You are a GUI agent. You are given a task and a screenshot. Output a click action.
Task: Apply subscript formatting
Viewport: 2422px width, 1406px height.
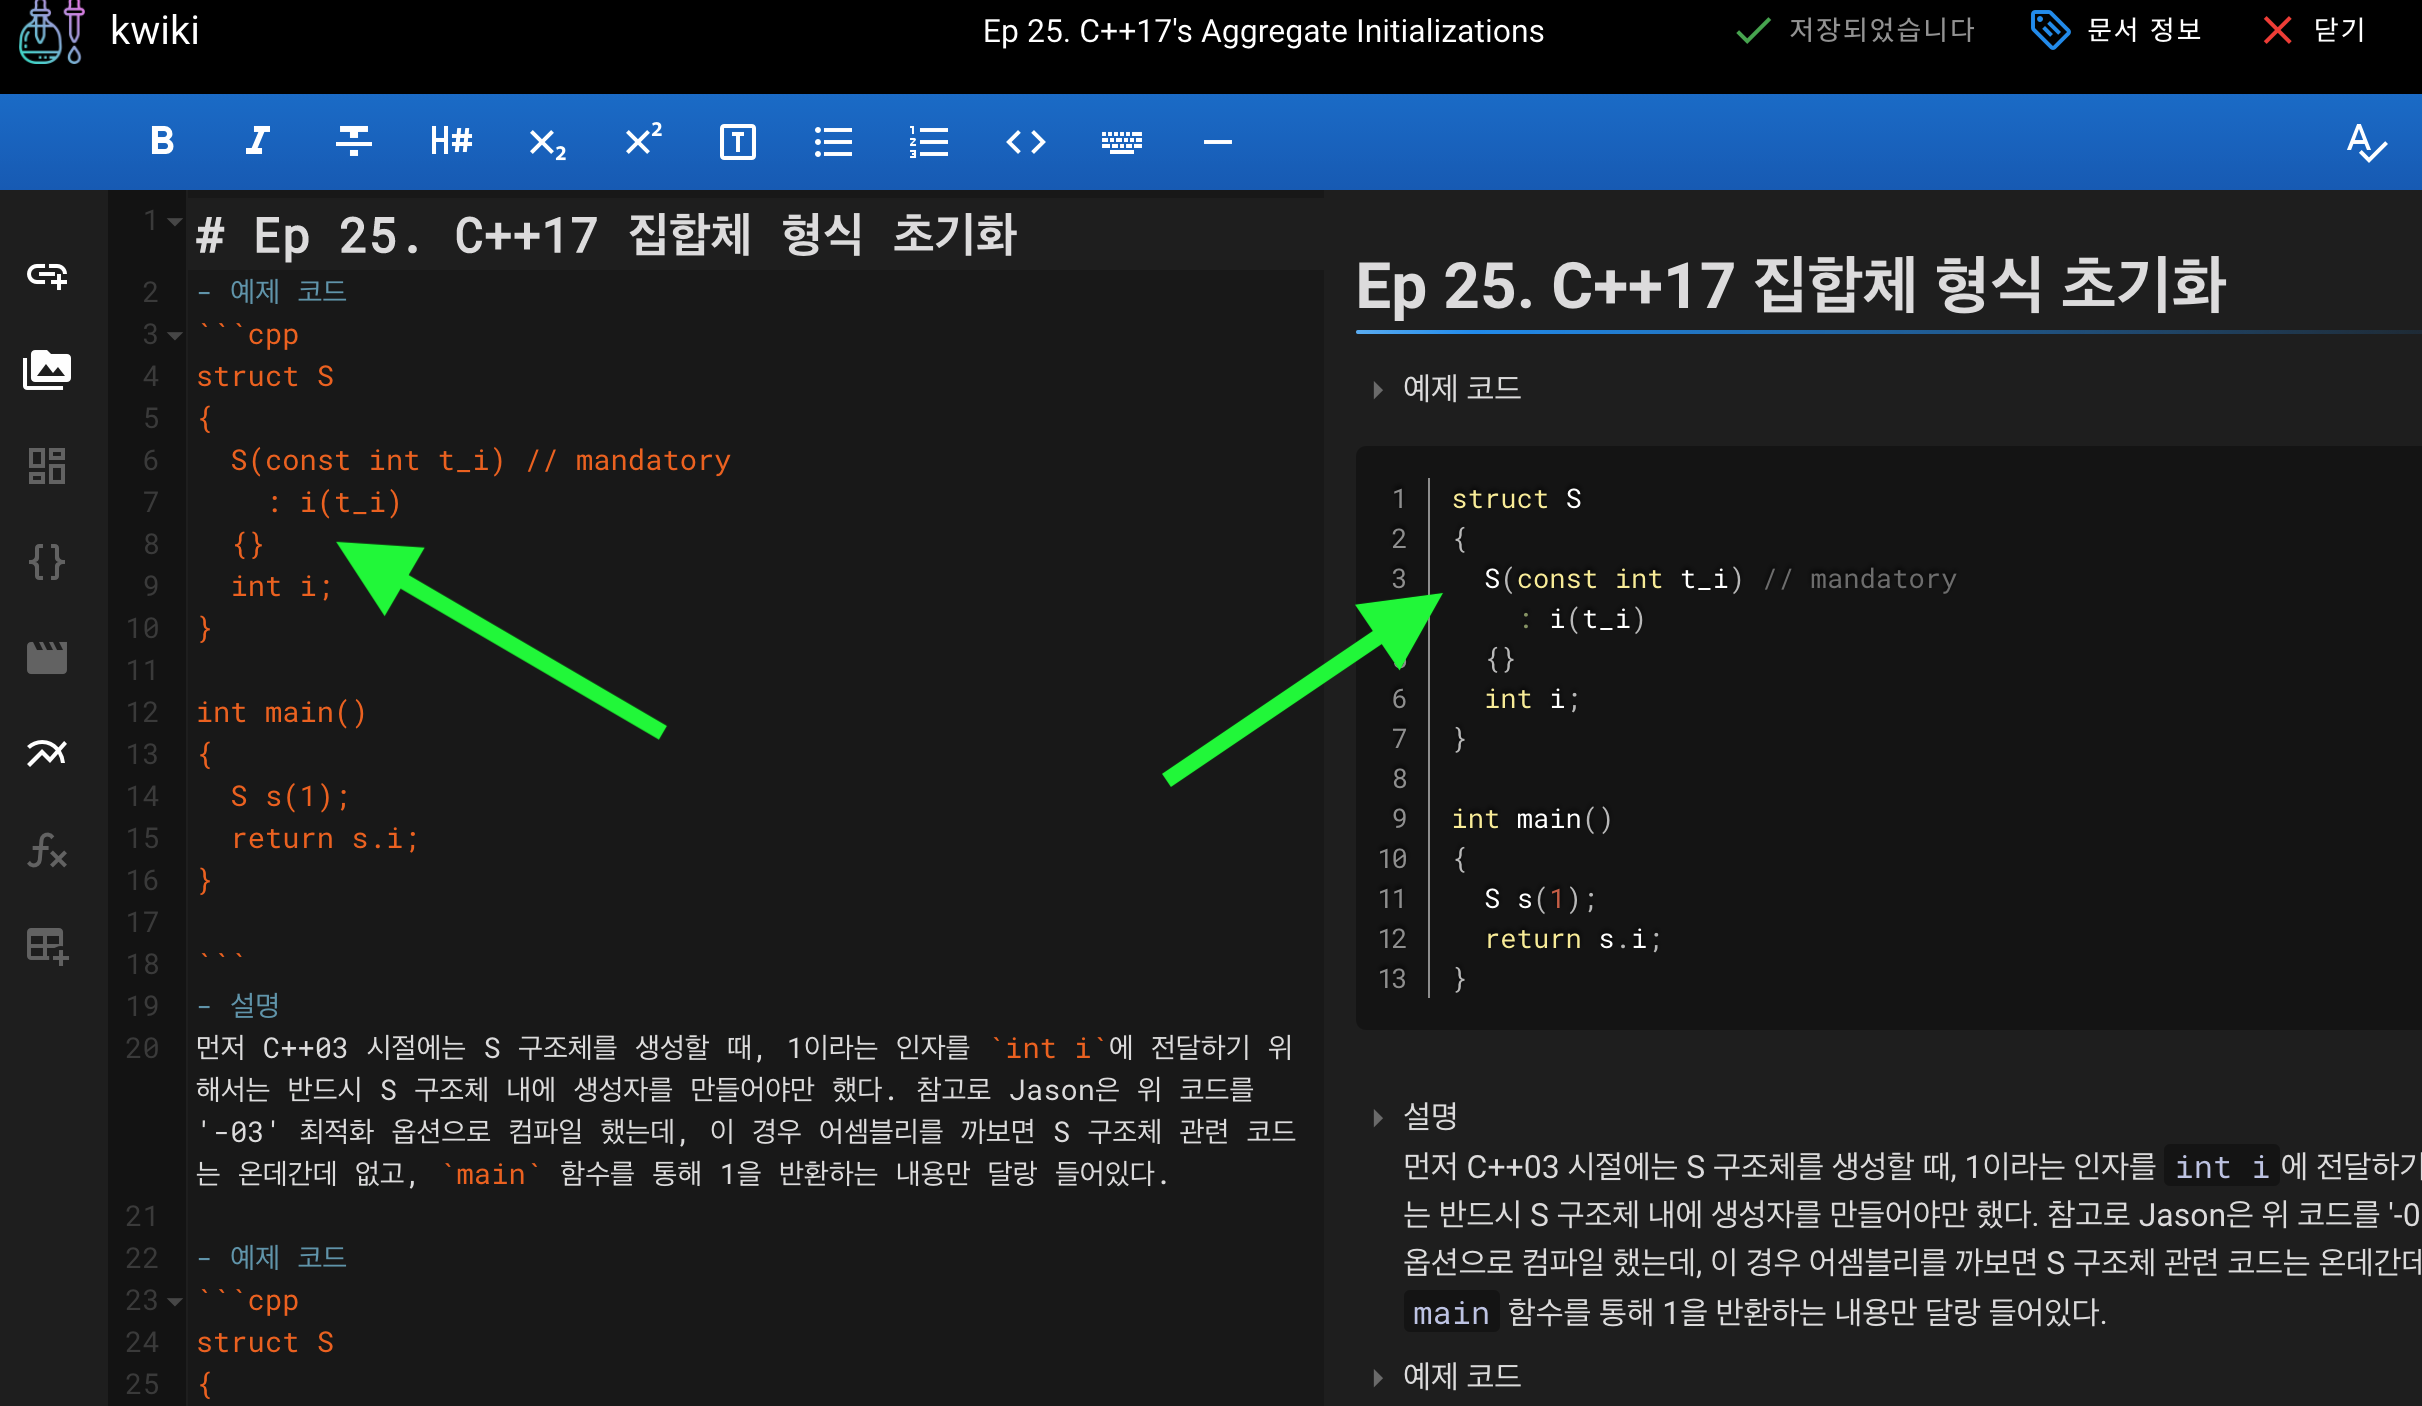pyautogui.click(x=546, y=143)
